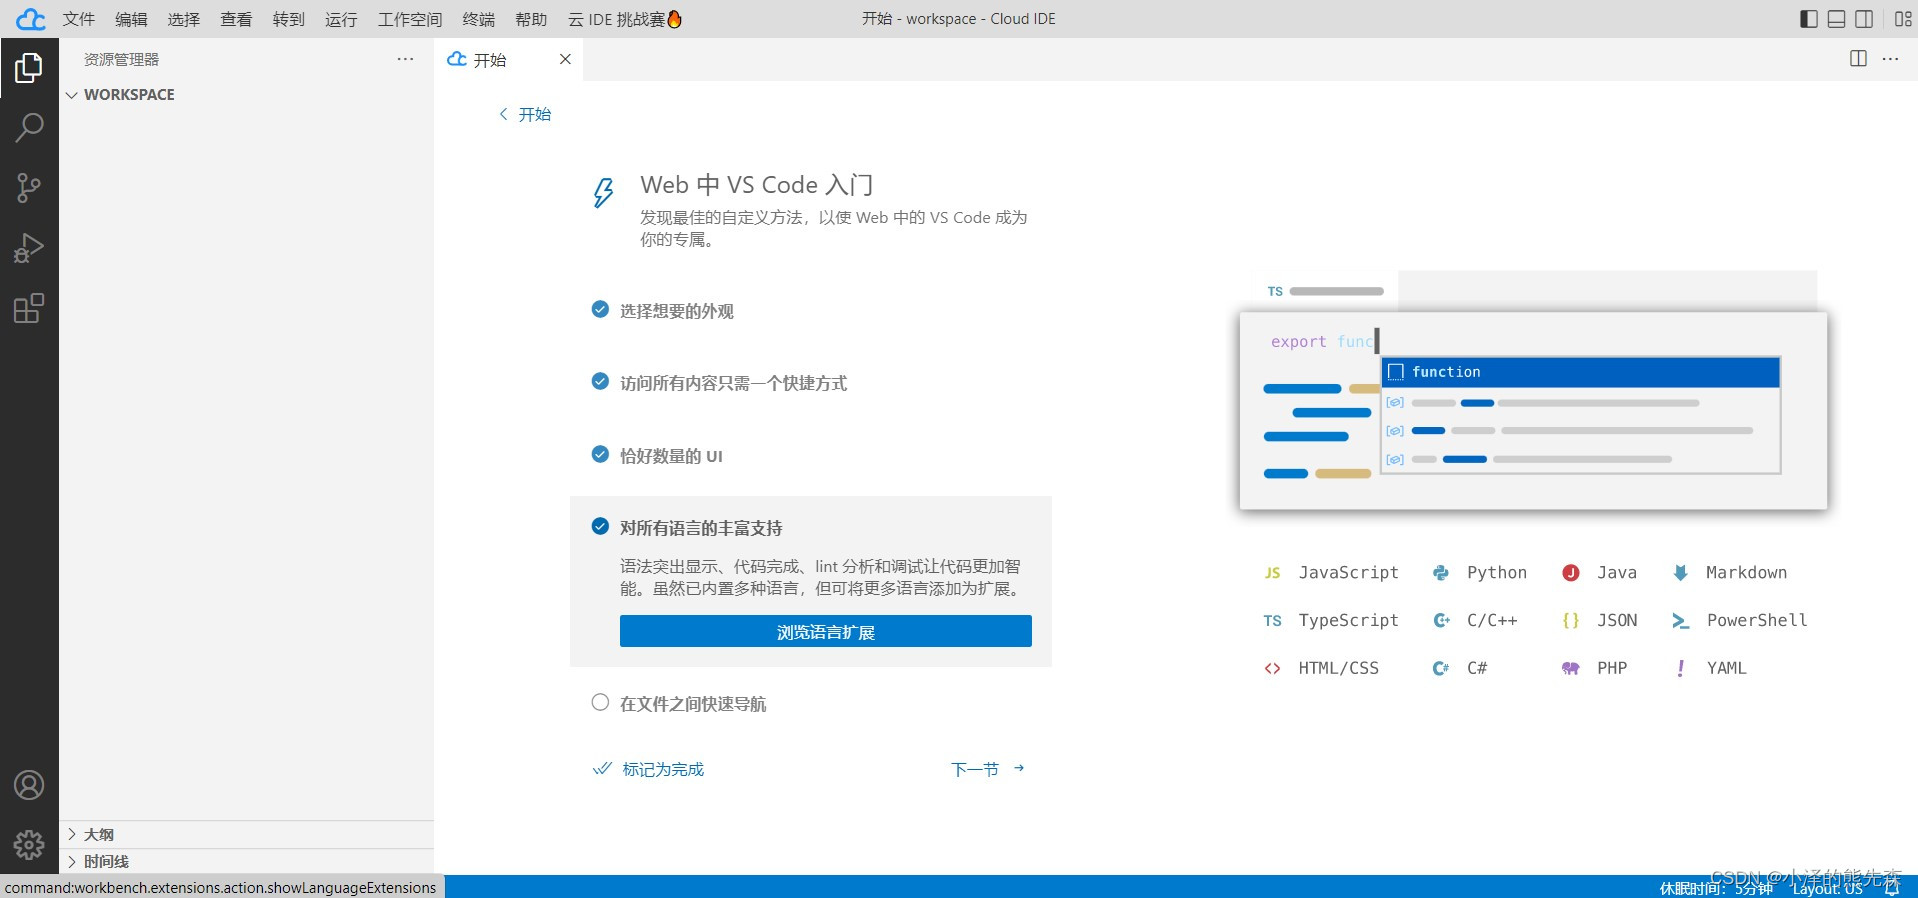Viewport: 1918px width, 898px height.
Task: Toggle checkmark for 访问所有内容只需一个快捷方式 step
Action: tap(600, 381)
